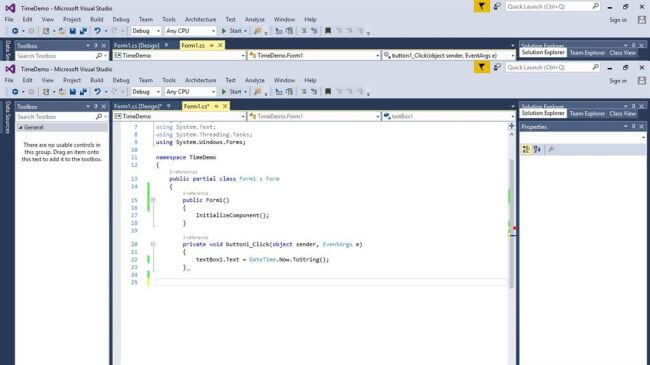Collapse General group in front window Toolbox
This screenshot has width=650, height=365.
[20, 128]
